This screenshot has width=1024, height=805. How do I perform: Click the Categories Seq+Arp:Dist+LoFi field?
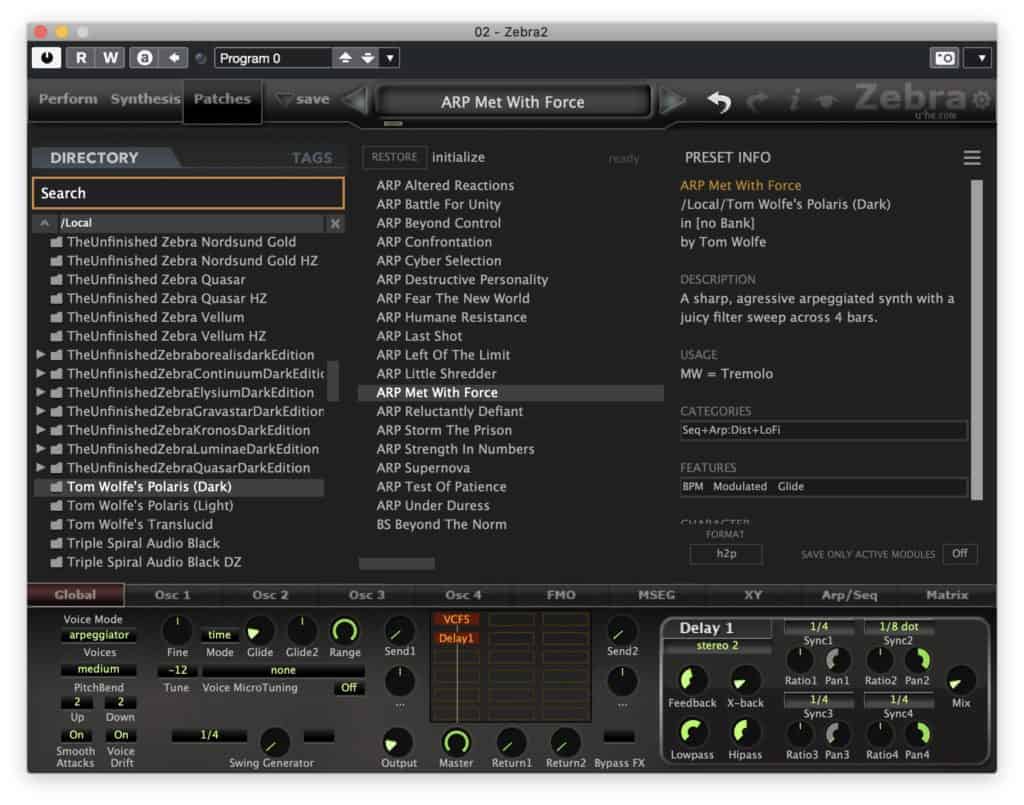click(x=823, y=430)
